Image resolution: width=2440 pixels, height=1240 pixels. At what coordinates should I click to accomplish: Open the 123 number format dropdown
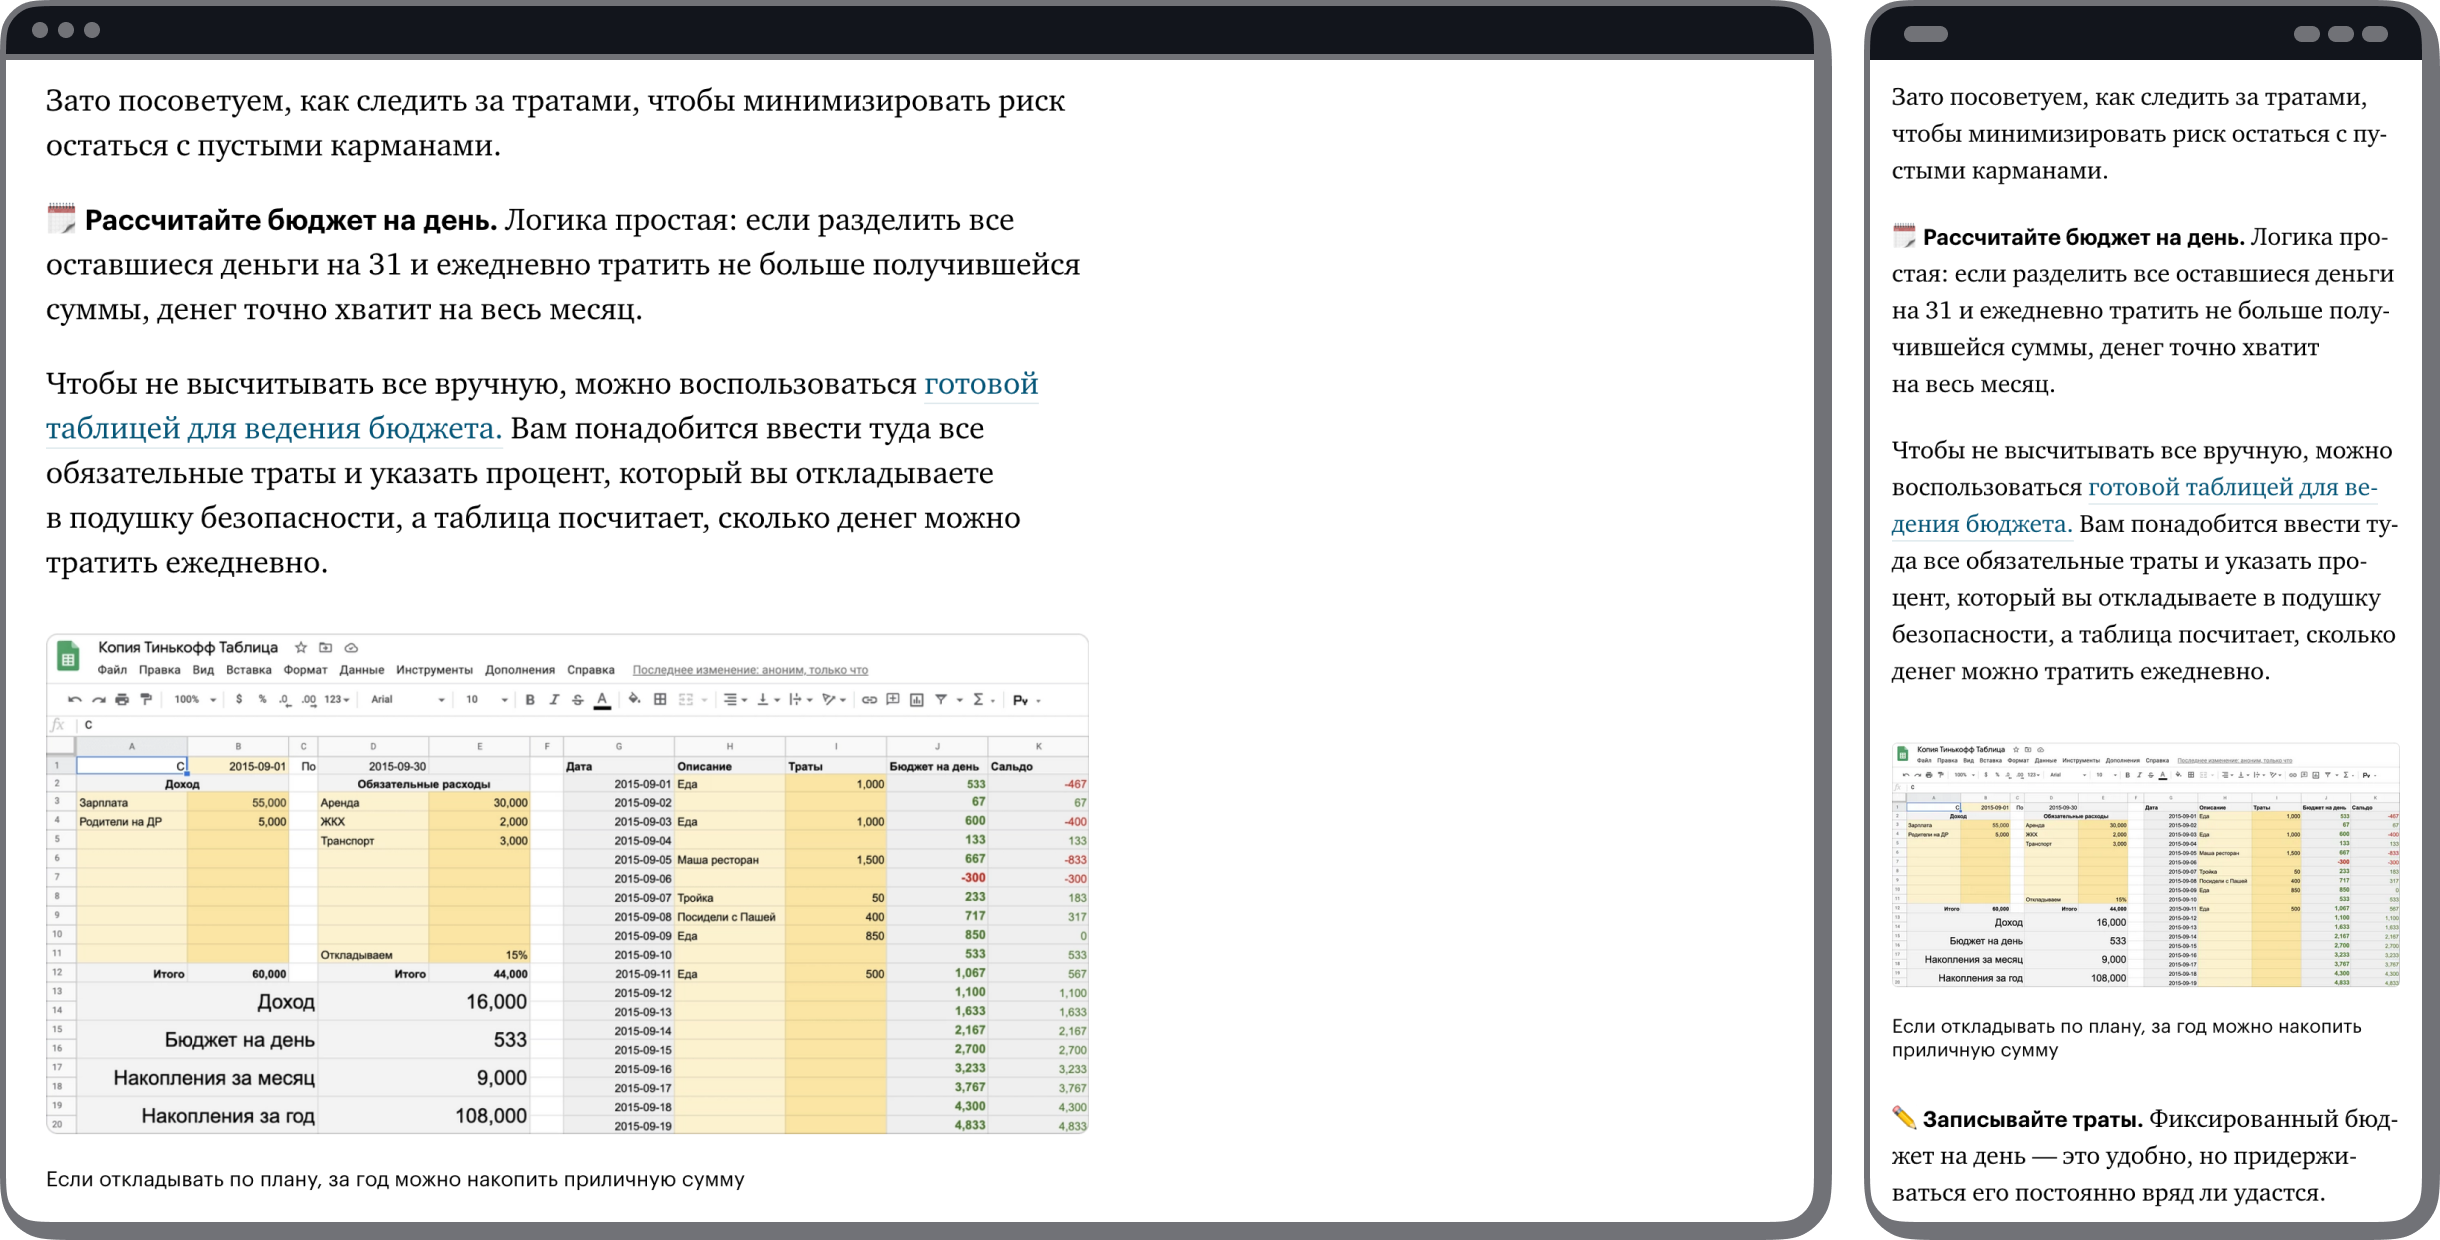337,700
